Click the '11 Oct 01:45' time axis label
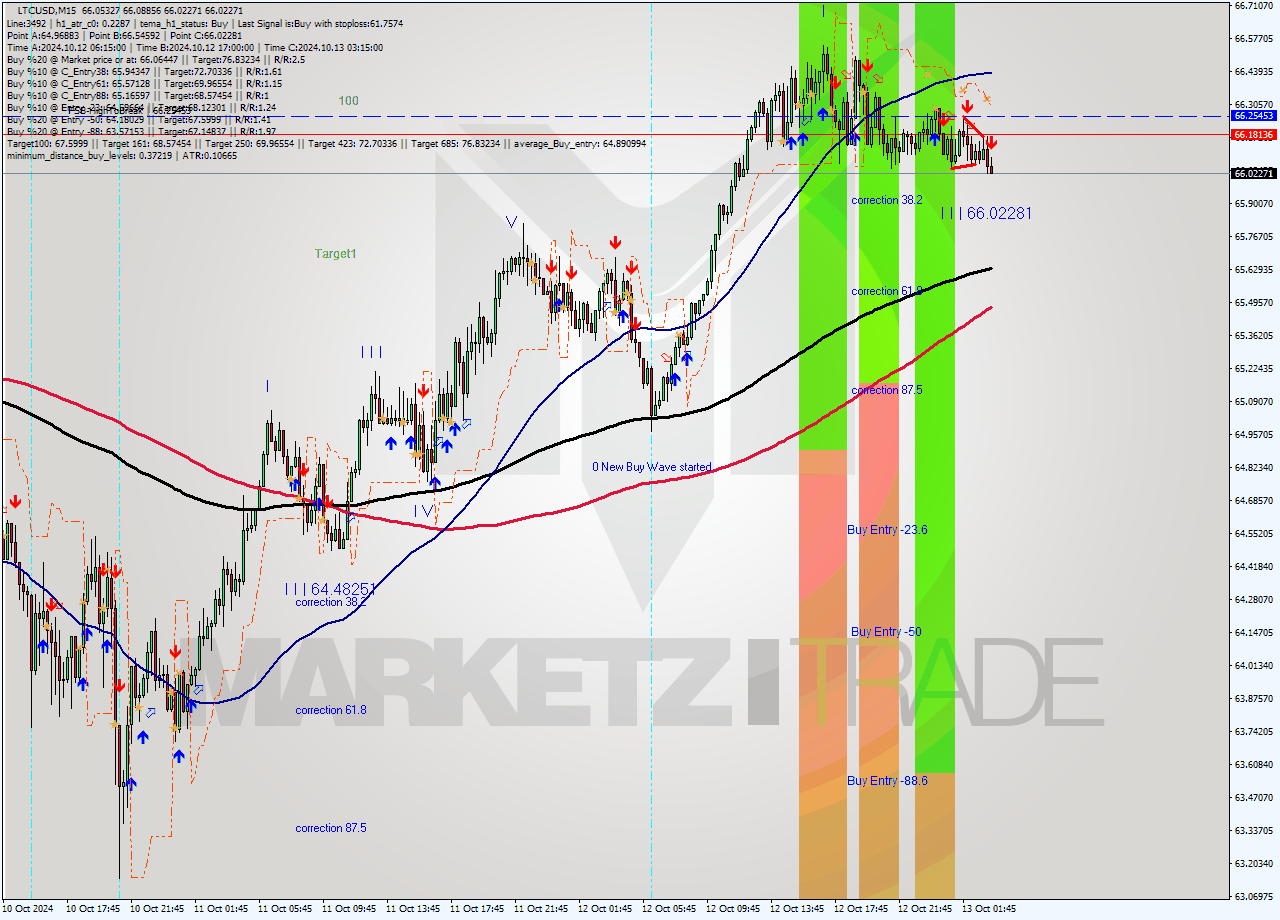The height and width of the screenshot is (920, 1280). pyautogui.click(x=221, y=909)
